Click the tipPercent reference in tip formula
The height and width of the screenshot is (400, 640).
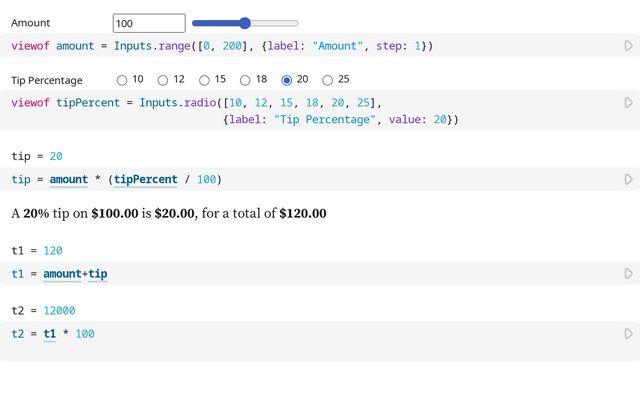(145, 180)
